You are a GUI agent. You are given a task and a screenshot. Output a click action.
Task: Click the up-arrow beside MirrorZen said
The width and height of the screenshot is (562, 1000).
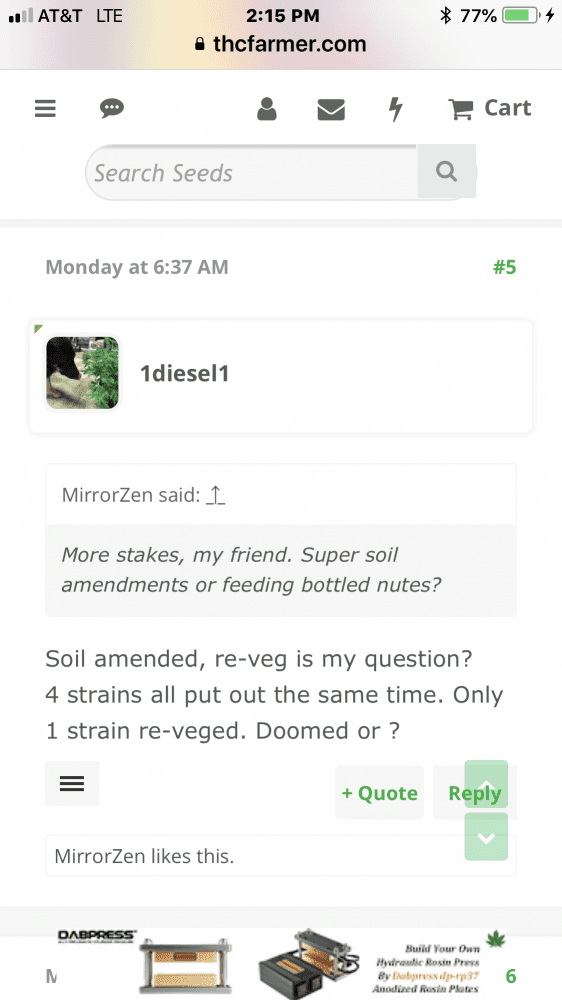tap(216, 495)
